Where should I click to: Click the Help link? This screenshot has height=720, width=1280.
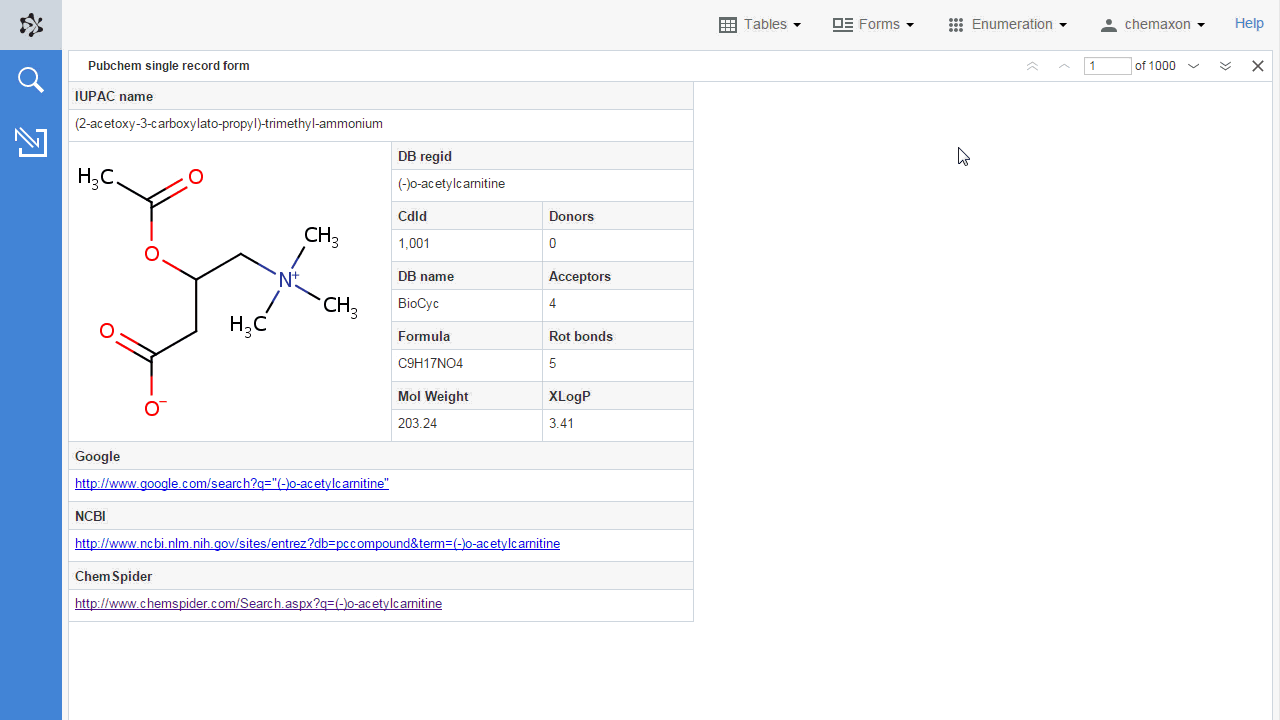click(1249, 23)
